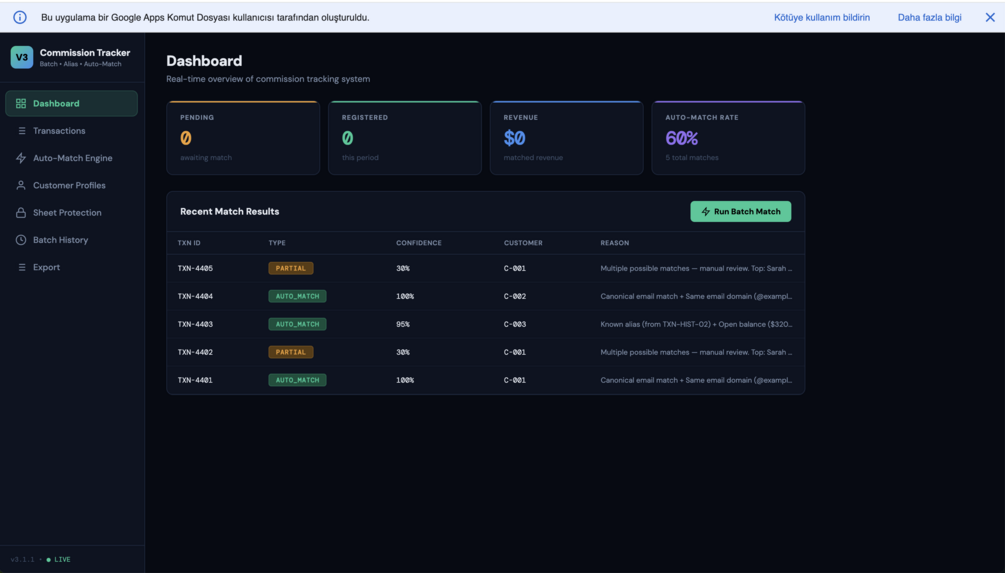Click the Auto-Match Engine lightning icon

(x=21, y=158)
